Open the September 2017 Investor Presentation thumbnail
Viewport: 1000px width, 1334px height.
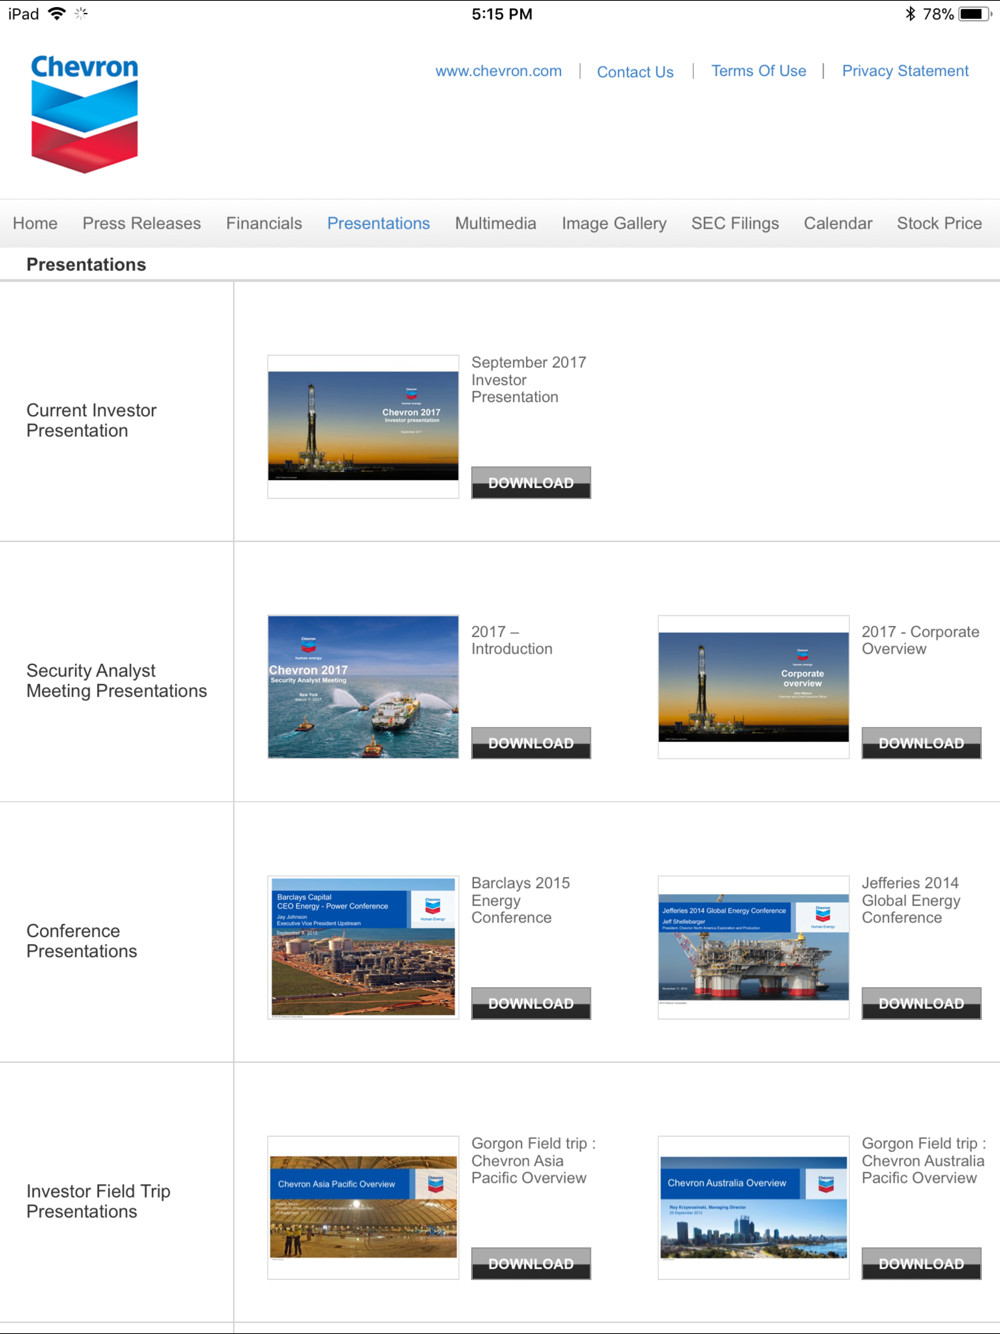[x=363, y=426]
